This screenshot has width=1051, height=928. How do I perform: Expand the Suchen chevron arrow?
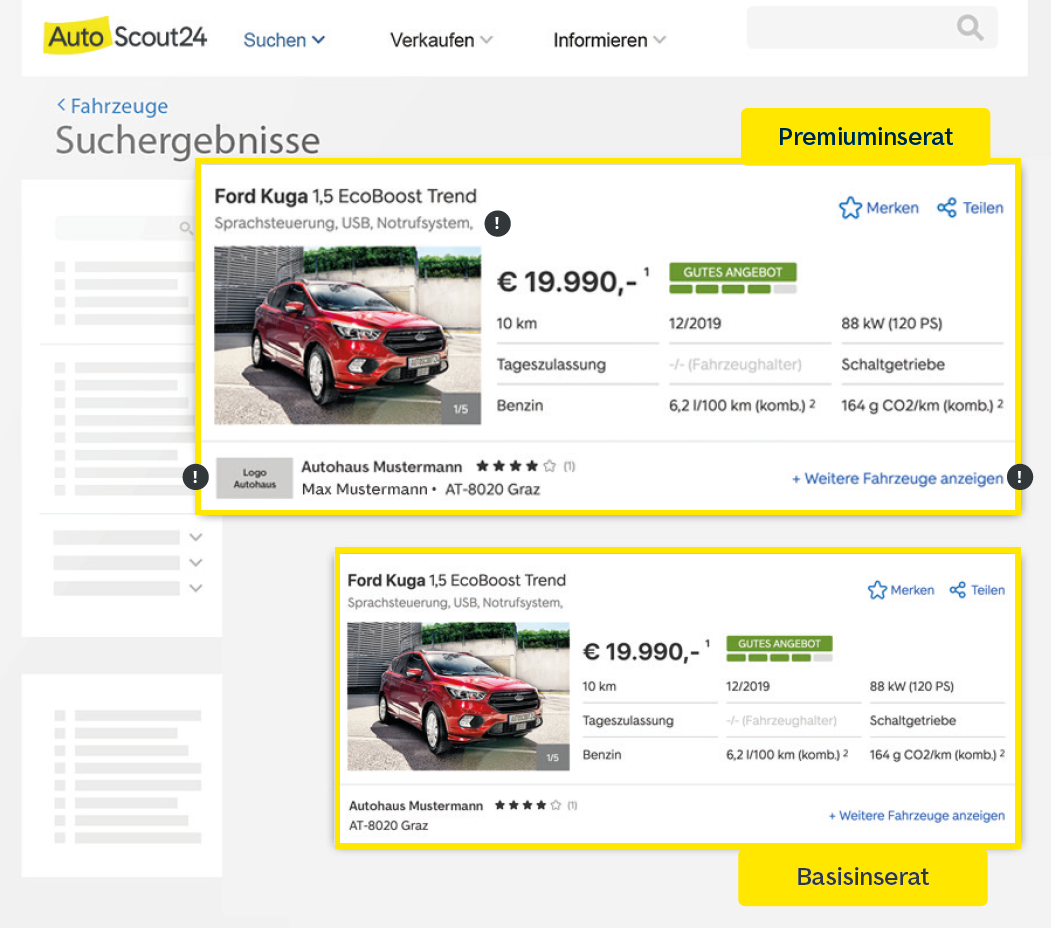[x=318, y=40]
